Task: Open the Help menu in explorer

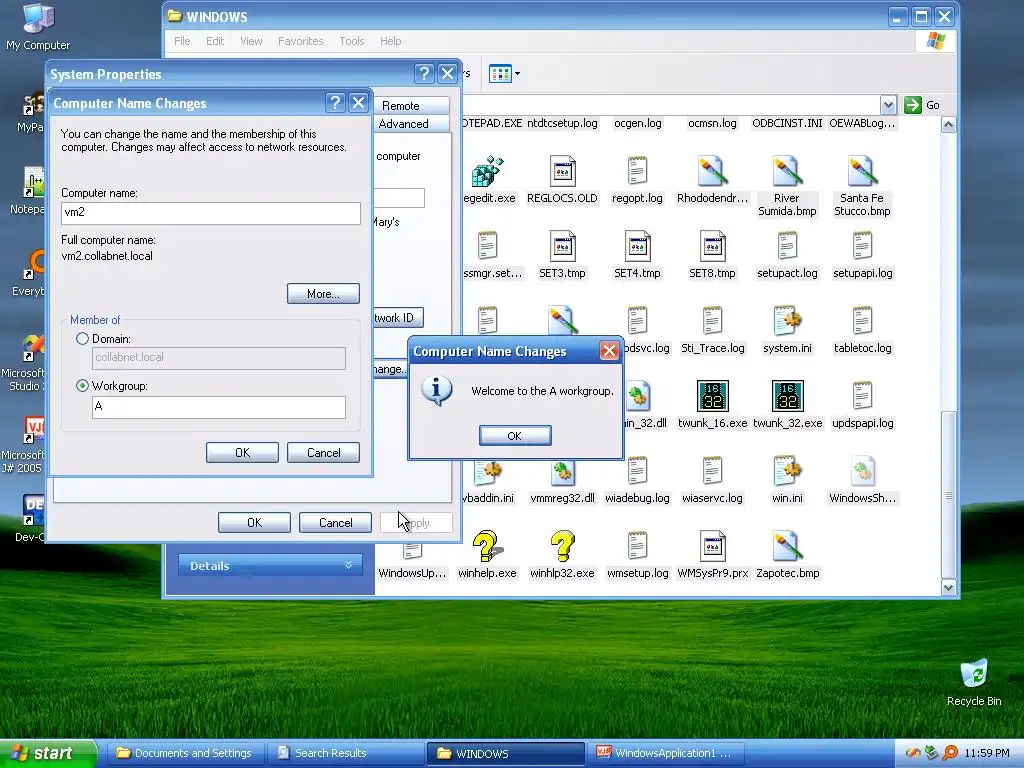Action: tap(391, 41)
